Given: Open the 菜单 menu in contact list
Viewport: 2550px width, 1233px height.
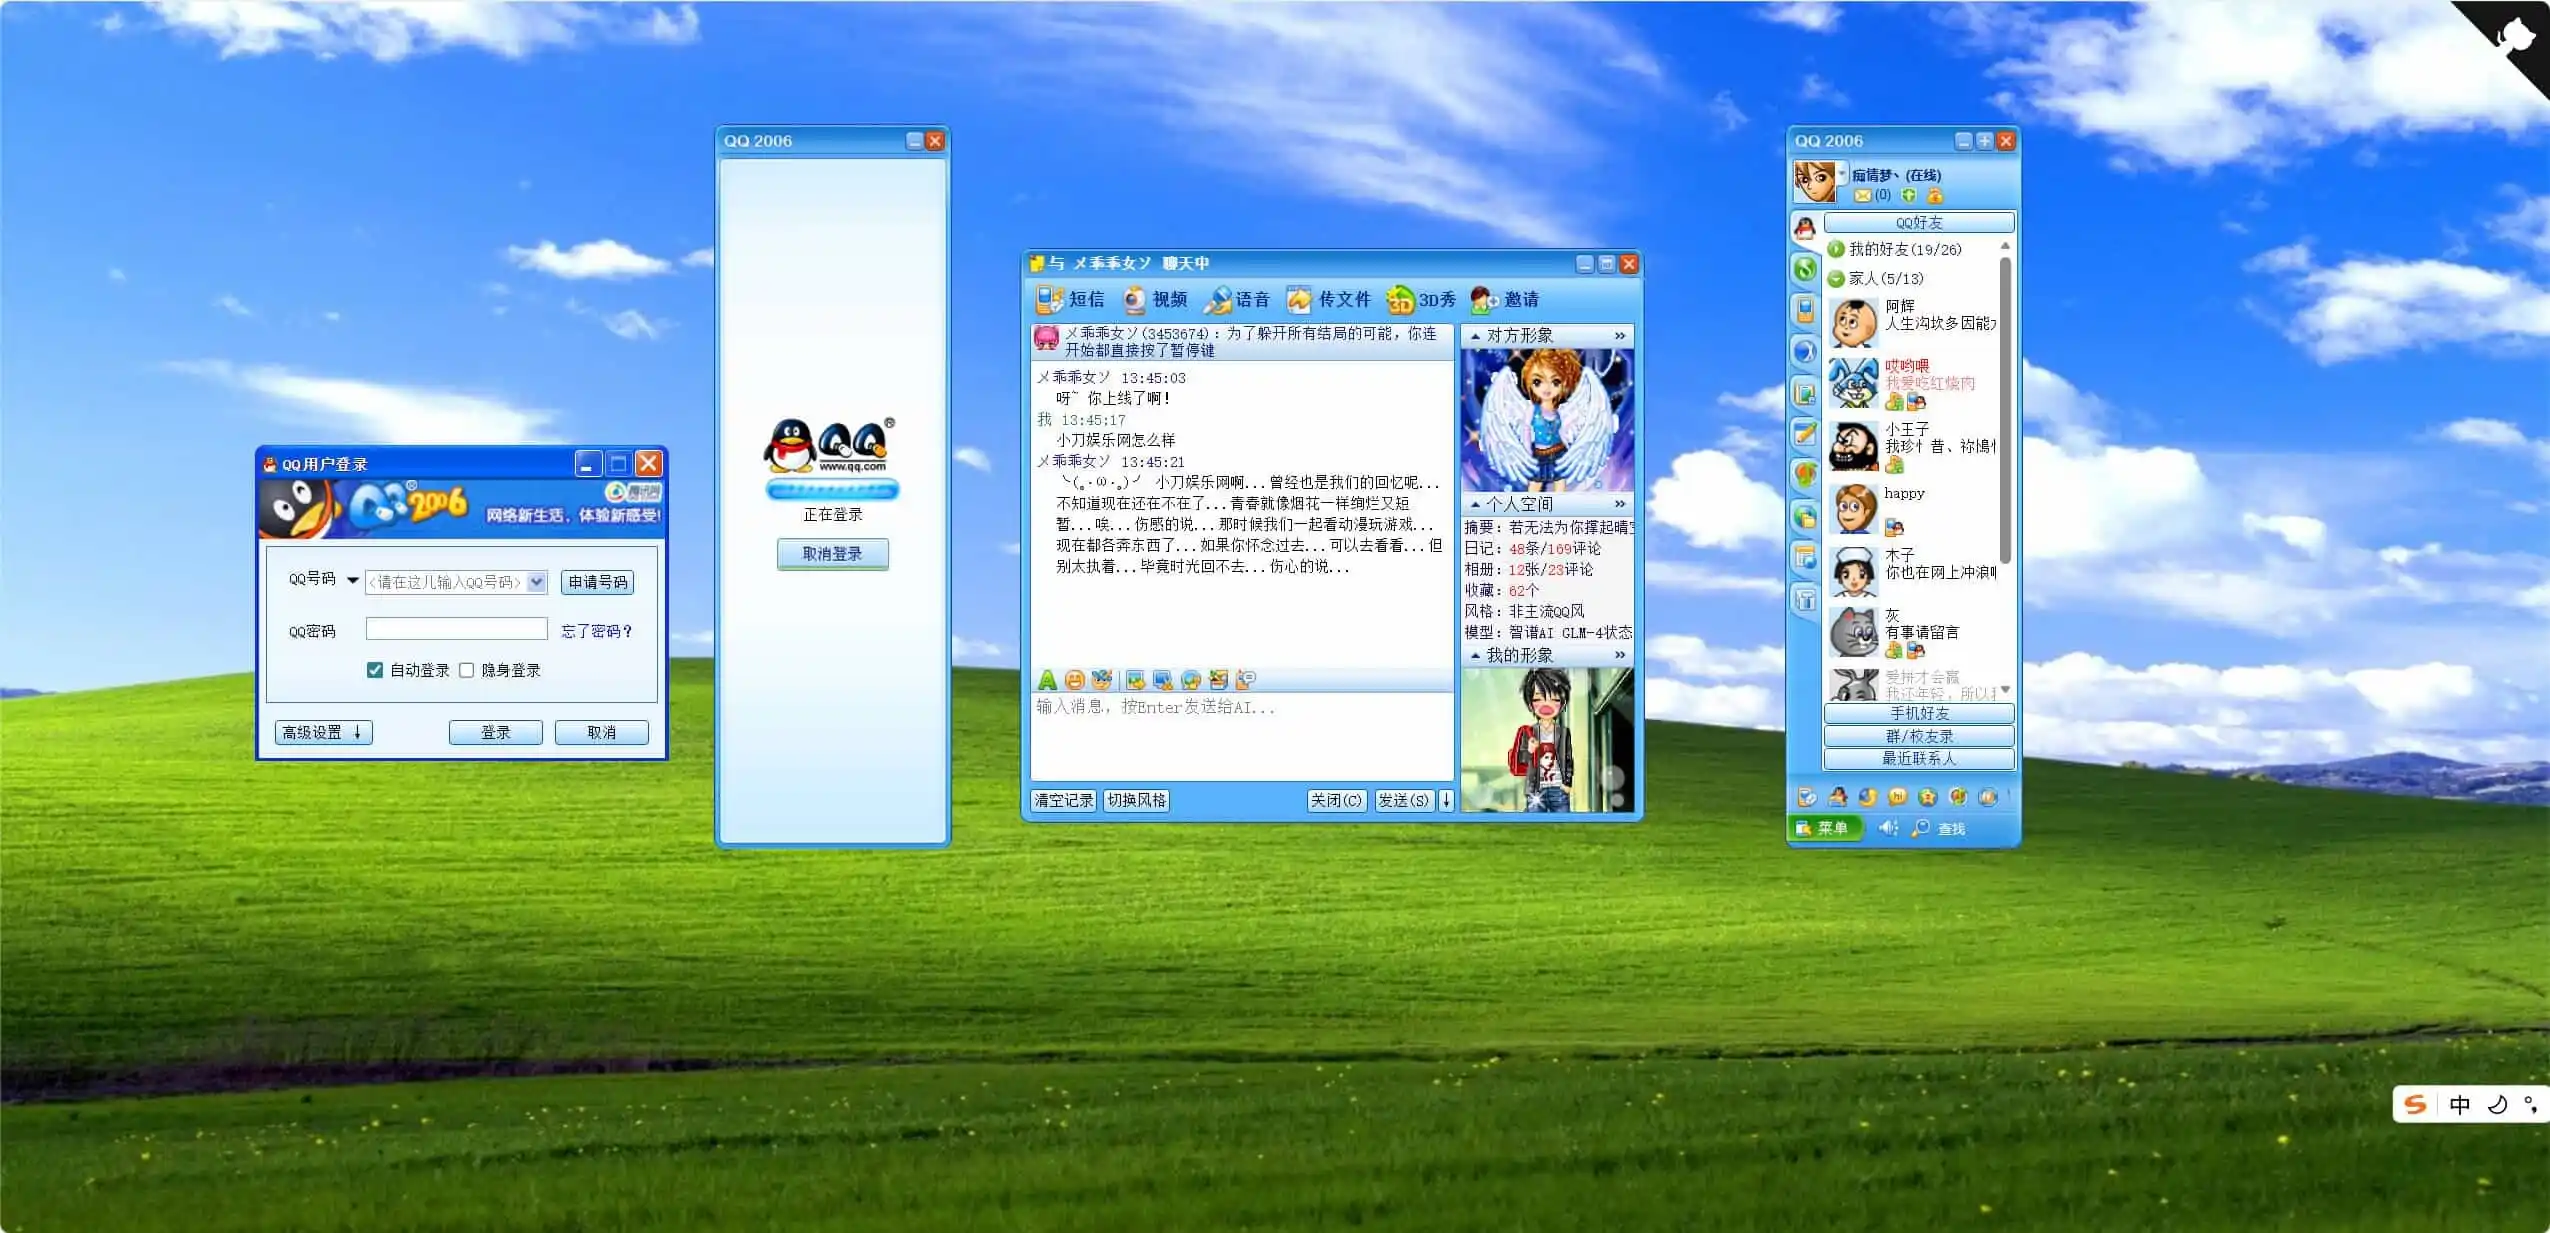Looking at the screenshot, I should click(1824, 828).
